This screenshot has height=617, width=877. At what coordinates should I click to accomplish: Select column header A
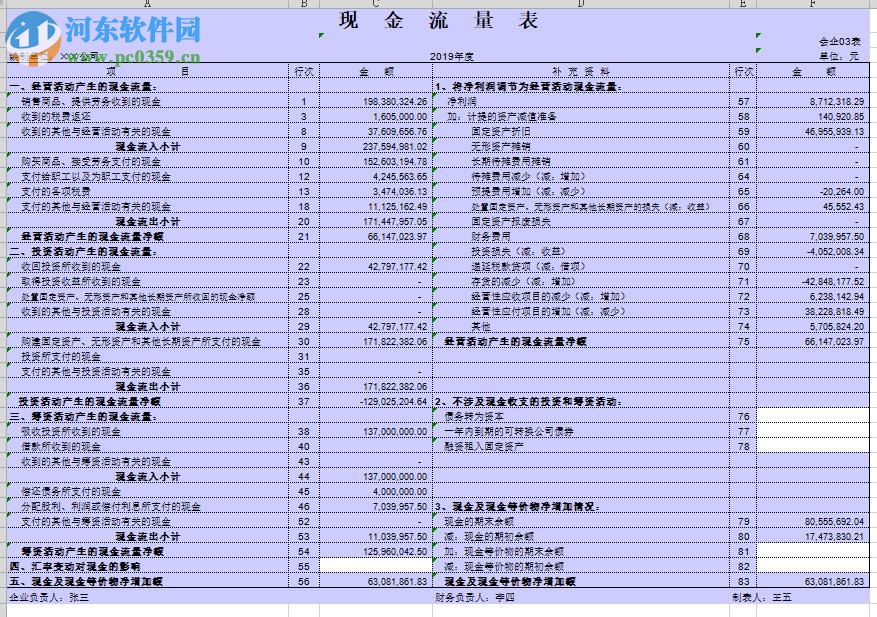coord(148,4)
